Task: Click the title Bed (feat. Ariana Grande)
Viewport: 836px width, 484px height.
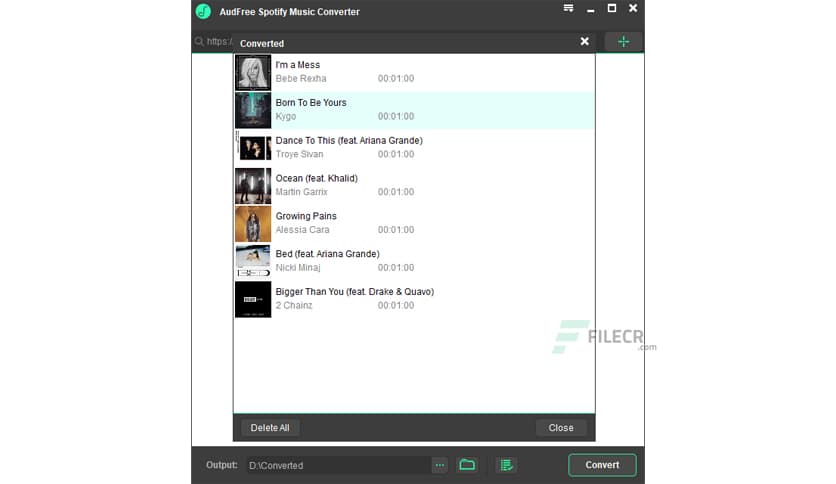Action: pyautogui.click(x=327, y=254)
